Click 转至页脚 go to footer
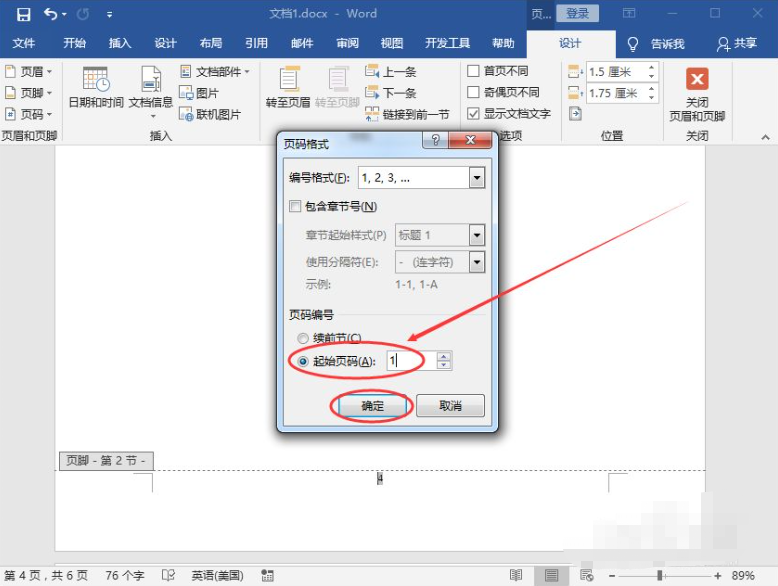Image resolution: width=778 pixels, height=586 pixels. (337, 87)
